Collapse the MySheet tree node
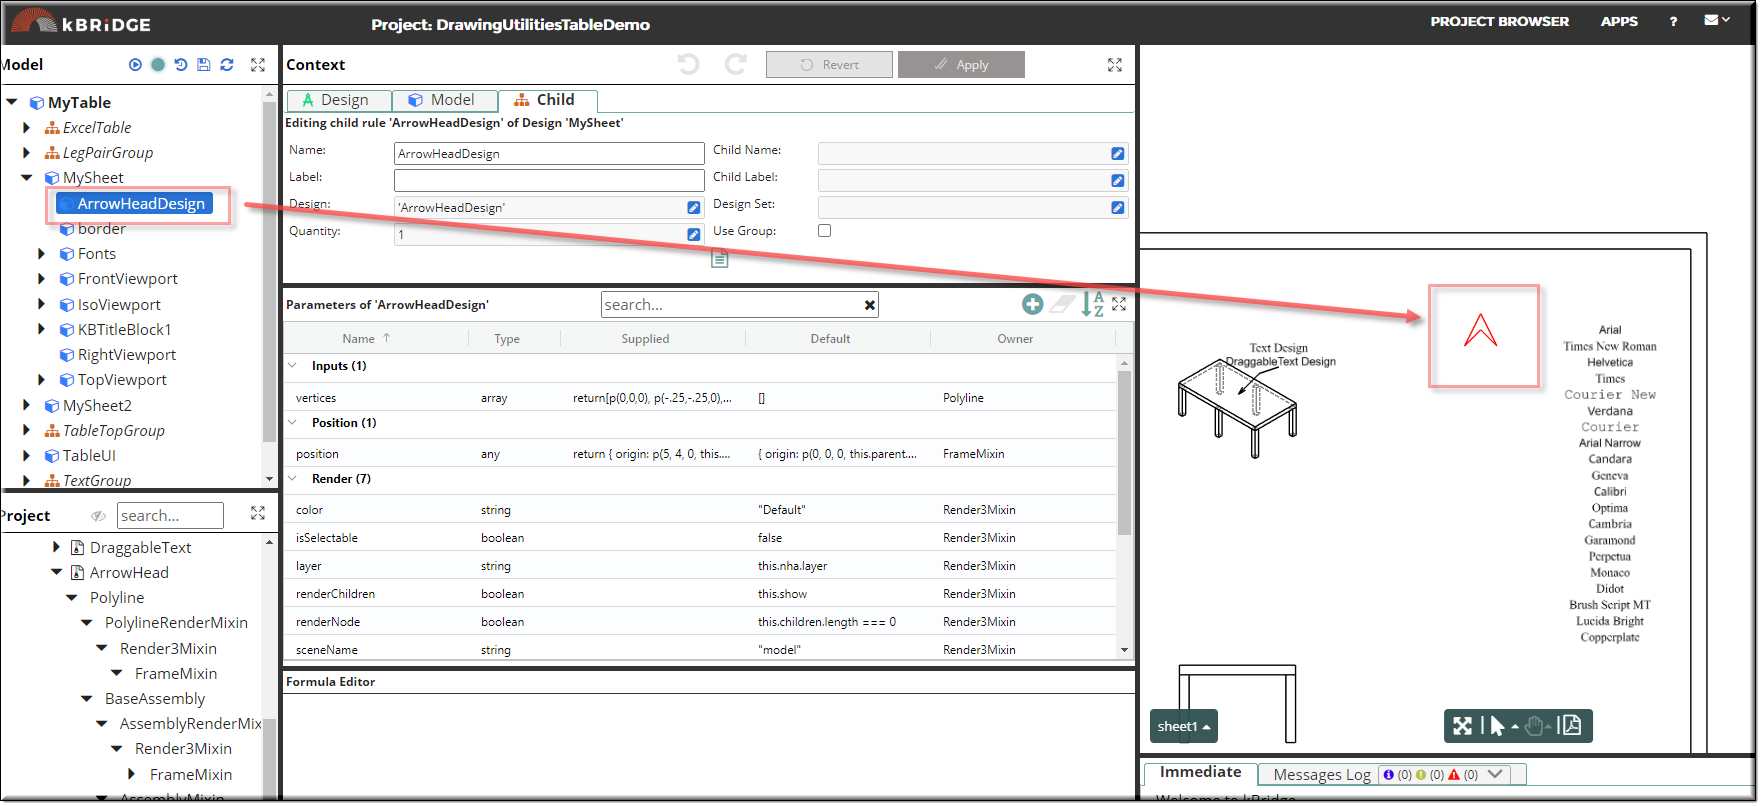The width and height of the screenshot is (1761, 806). (x=27, y=178)
